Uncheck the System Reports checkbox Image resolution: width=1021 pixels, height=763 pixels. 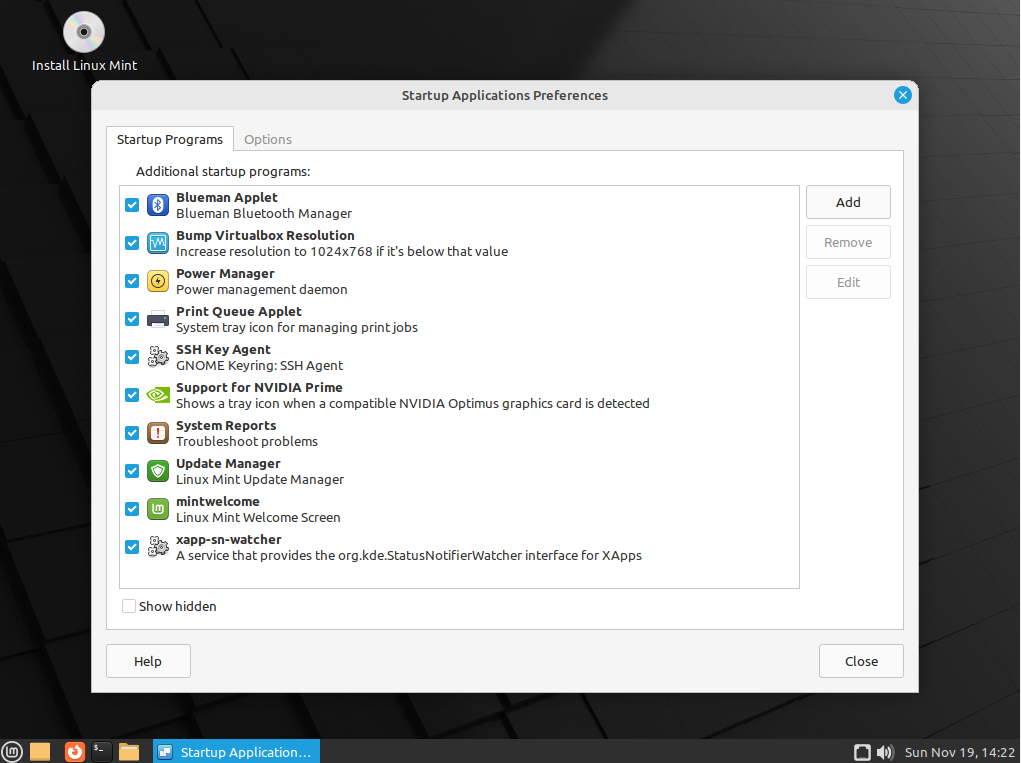point(132,433)
